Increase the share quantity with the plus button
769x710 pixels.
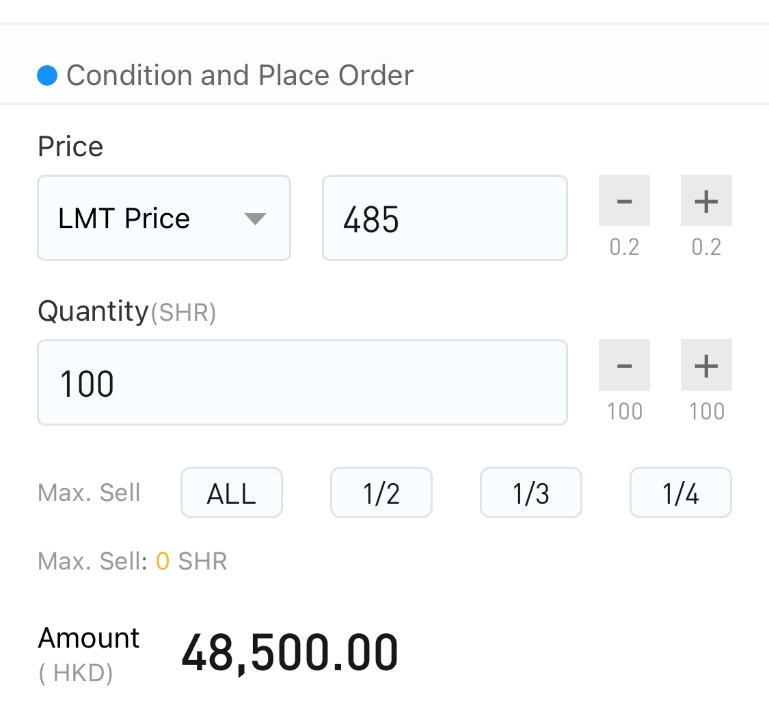(706, 365)
